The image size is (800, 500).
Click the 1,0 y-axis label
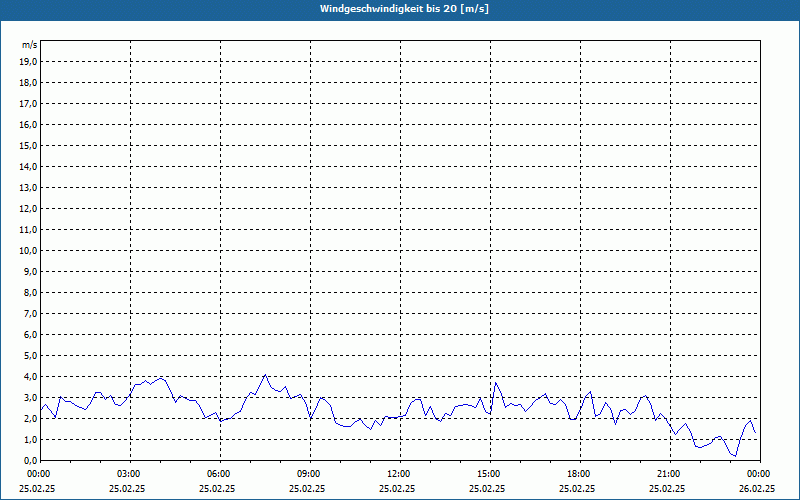click(x=31, y=440)
